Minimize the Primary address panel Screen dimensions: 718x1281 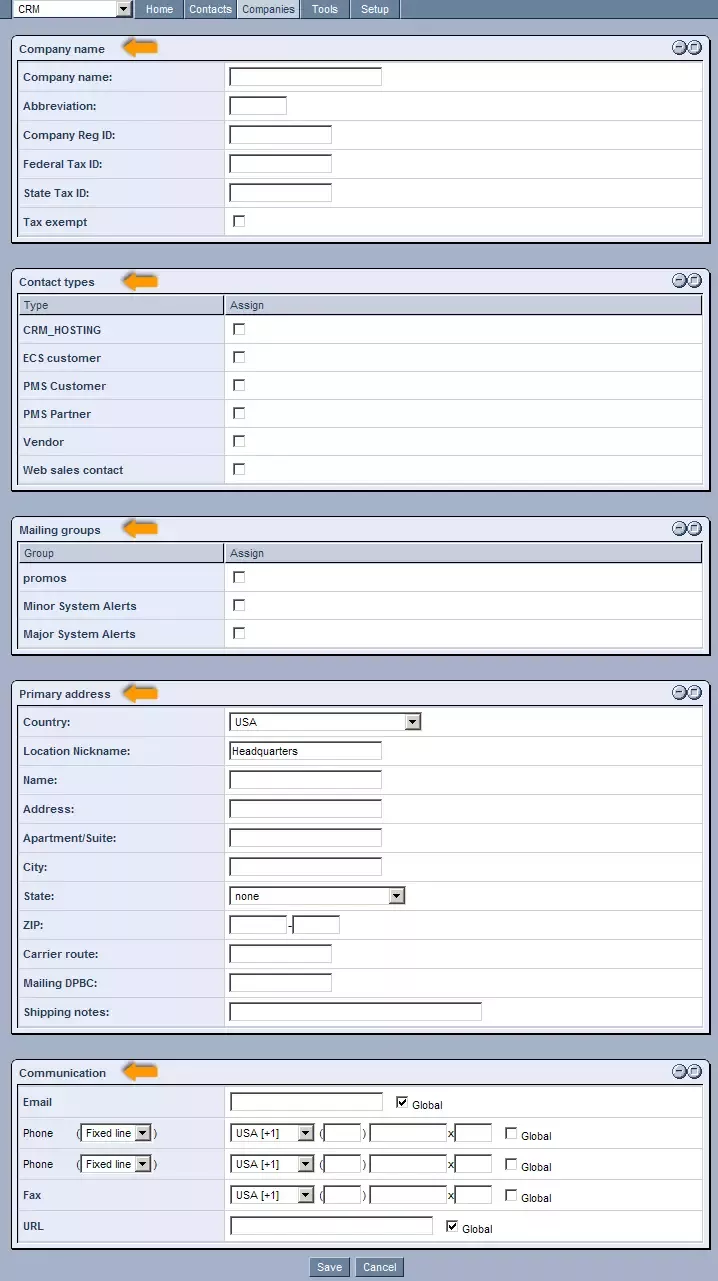coord(679,692)
